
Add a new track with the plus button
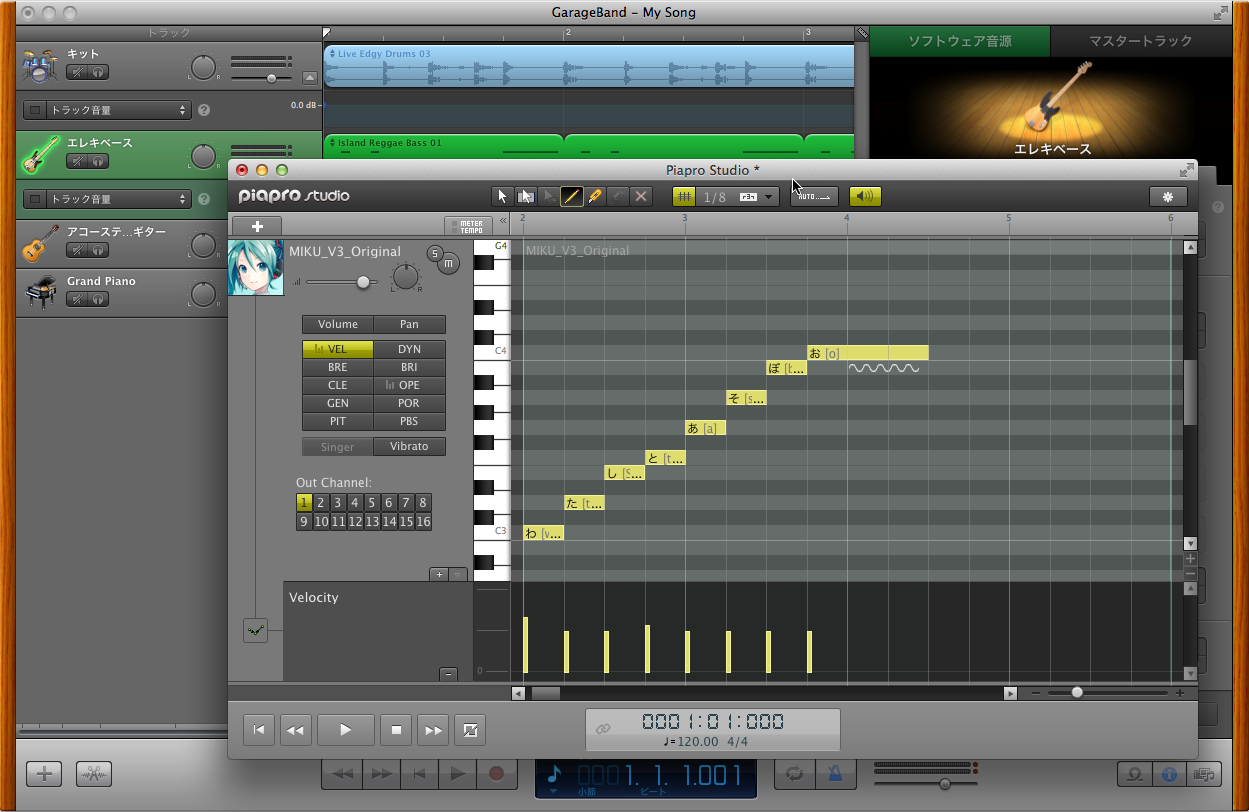pyautogui.click(x=257, y=226)
